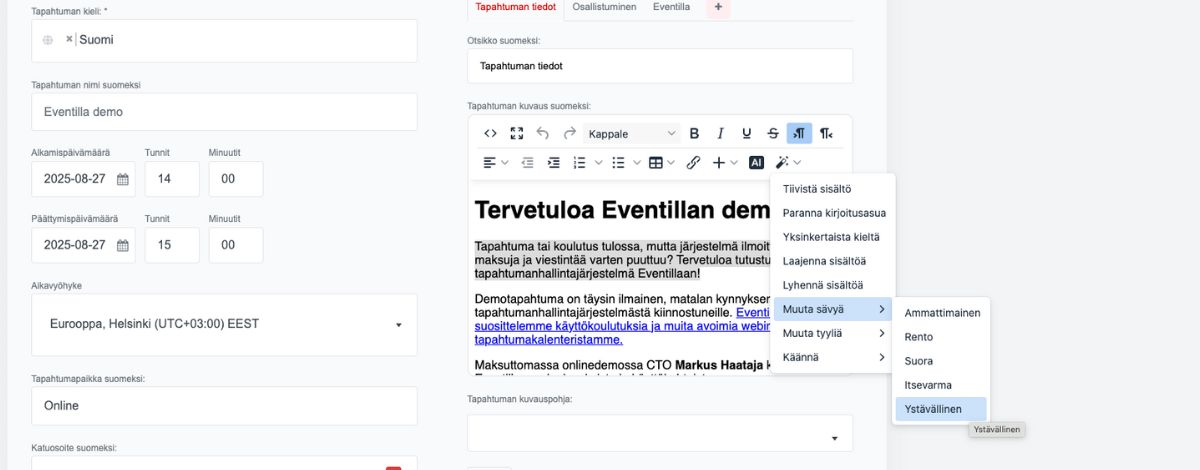Select left-to-right text direction

(x=799, y=133)
